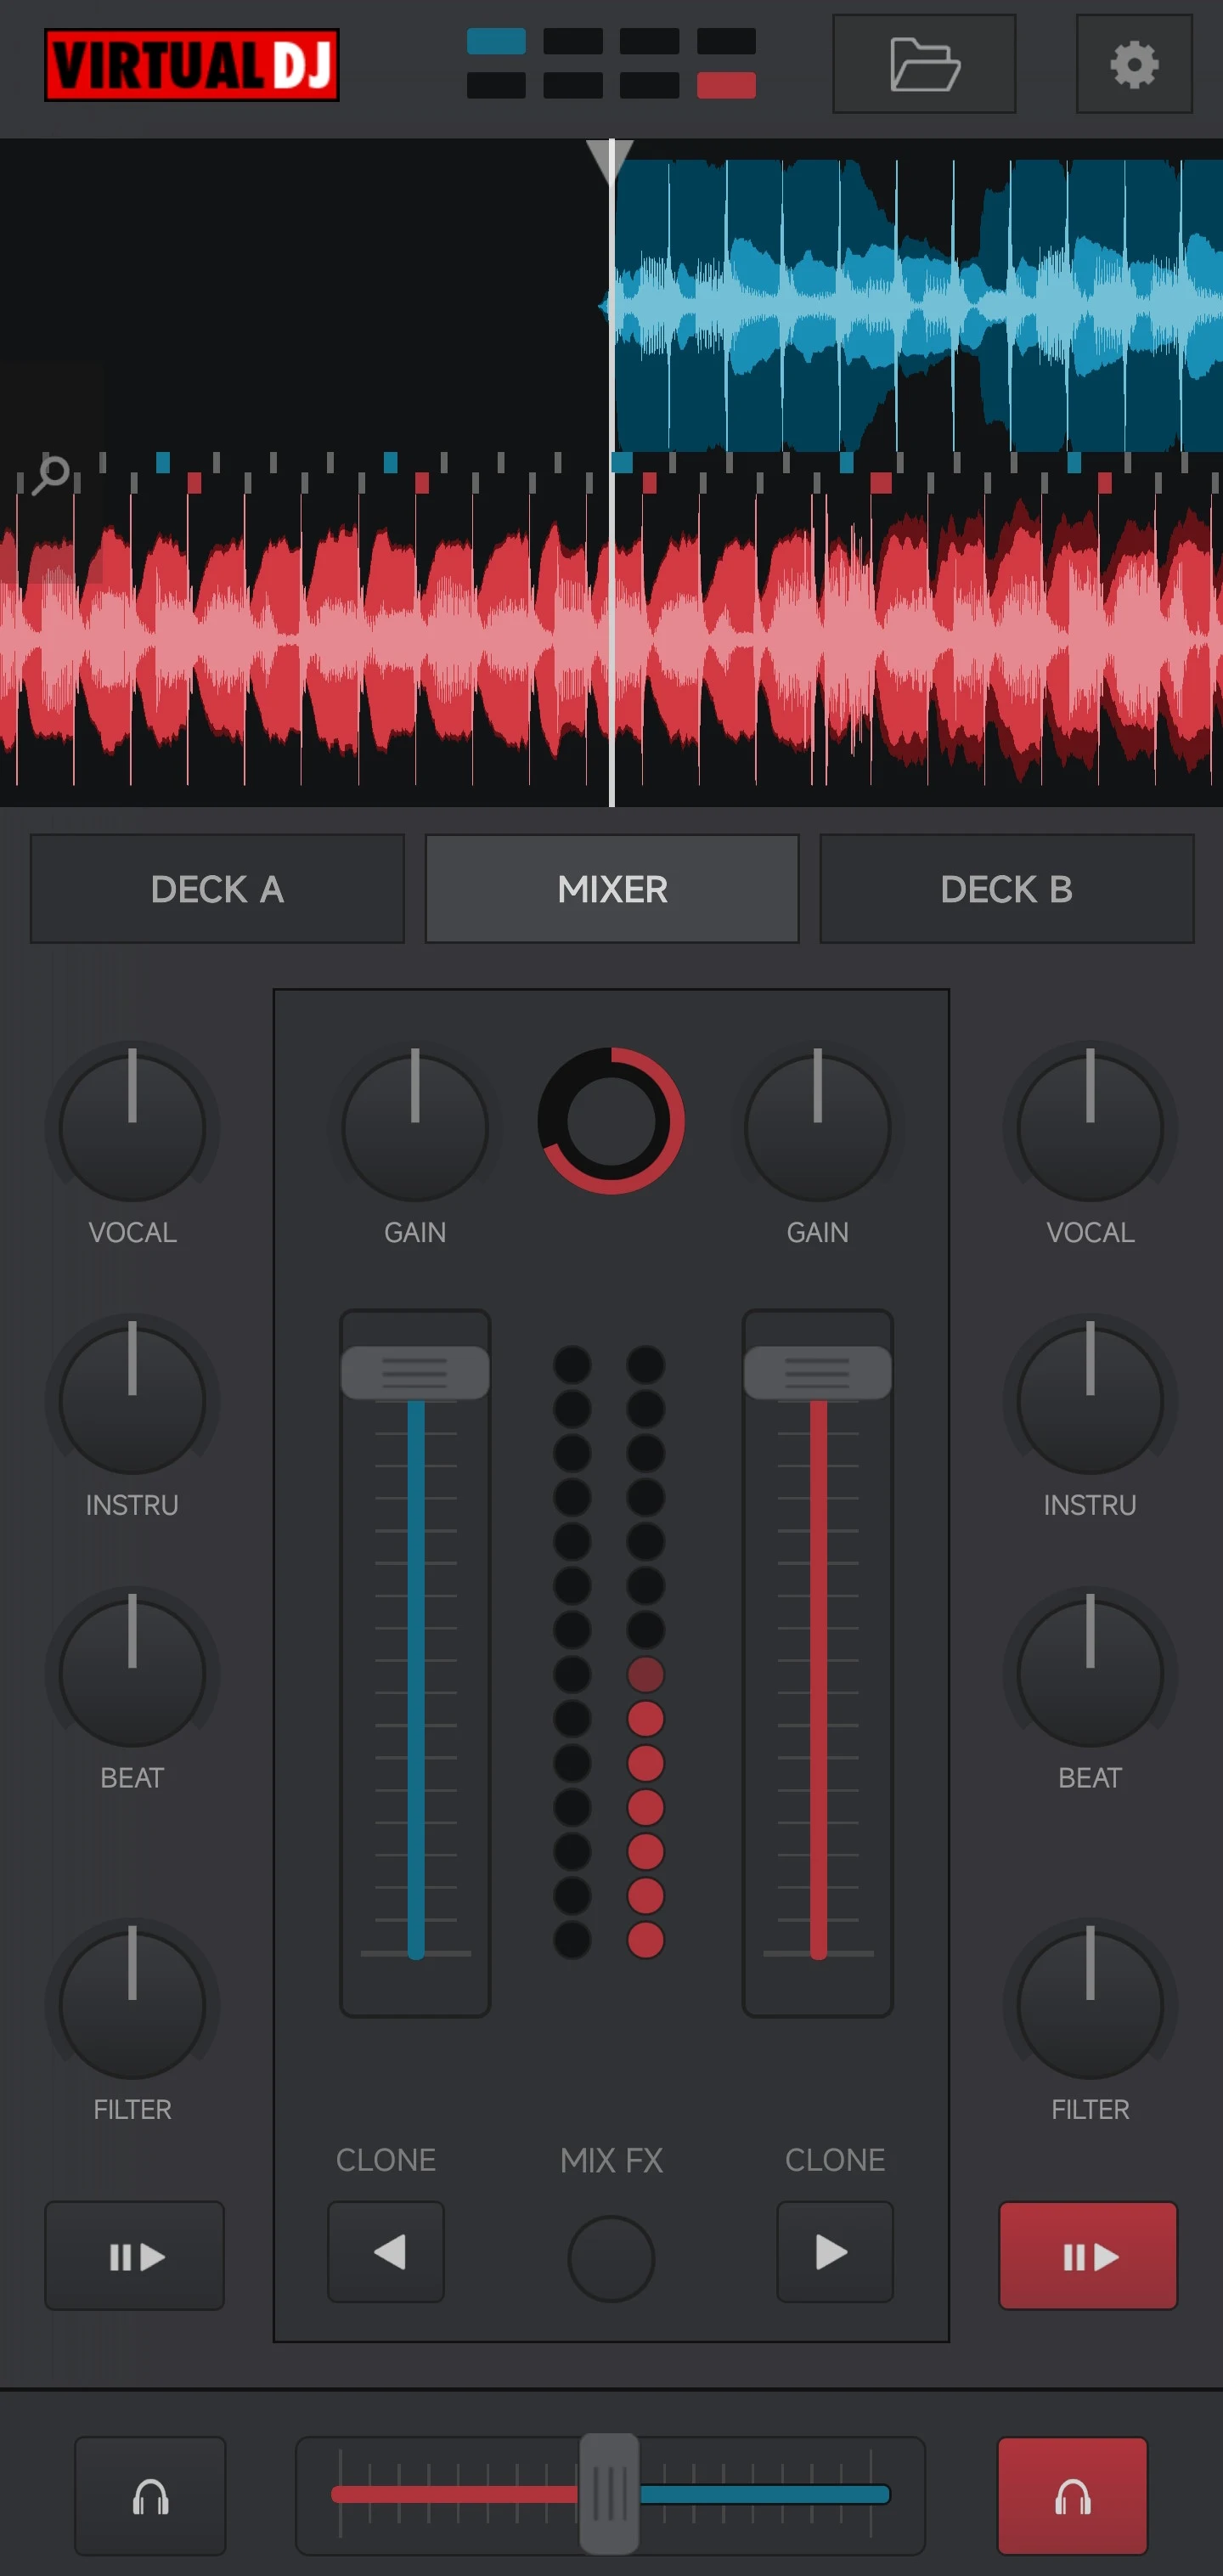Click the VirtualDJ logo
This screenshot has width=1223, height=2576.
pos(192,65)
